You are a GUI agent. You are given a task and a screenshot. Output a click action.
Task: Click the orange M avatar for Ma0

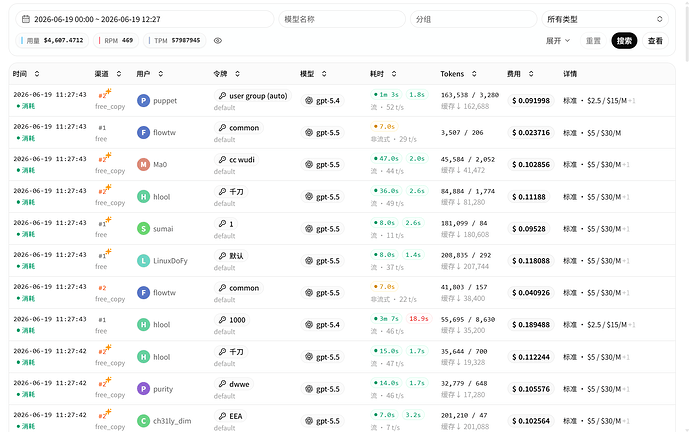pos(143,165)
